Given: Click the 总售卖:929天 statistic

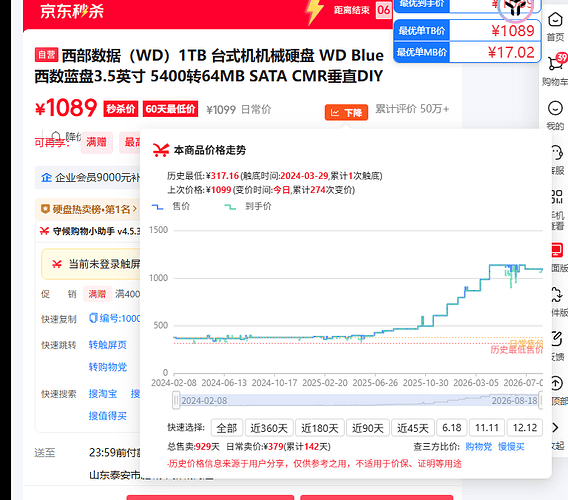Looking at the screenshot, I should pyautogui.click(x=193, y=446).
